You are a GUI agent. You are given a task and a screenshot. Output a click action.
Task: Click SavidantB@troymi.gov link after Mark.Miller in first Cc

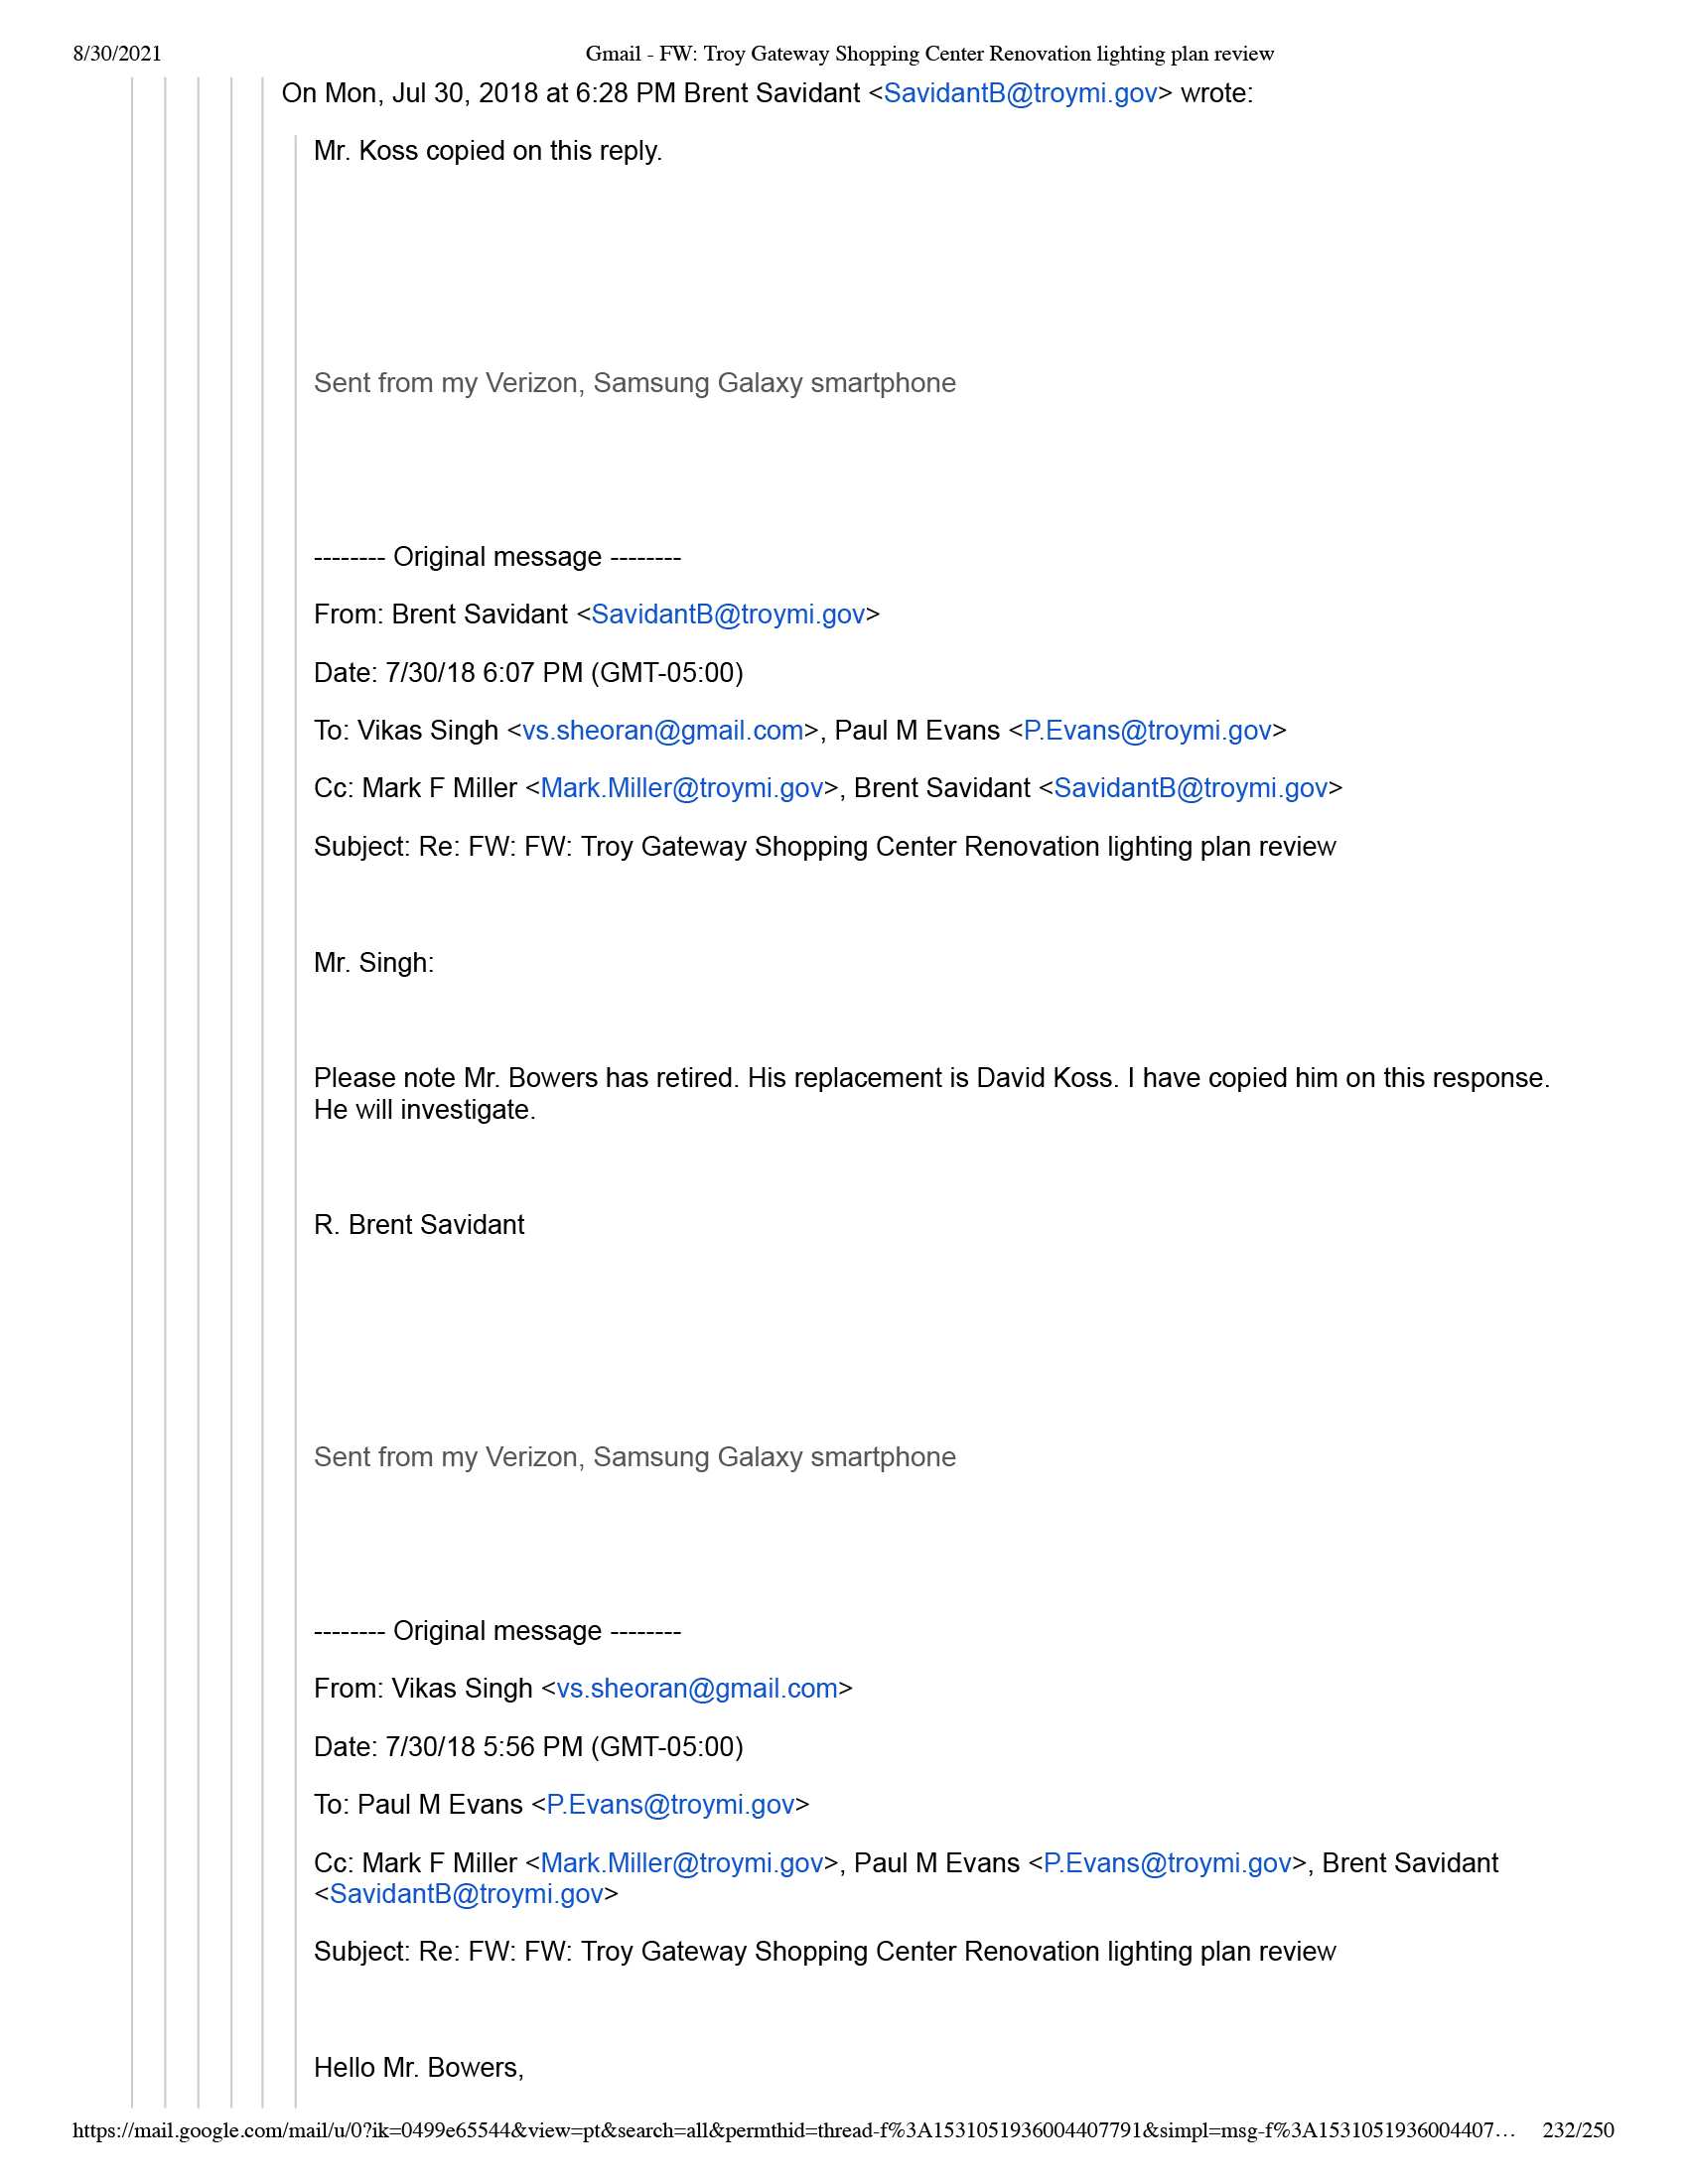point(1190,788)
